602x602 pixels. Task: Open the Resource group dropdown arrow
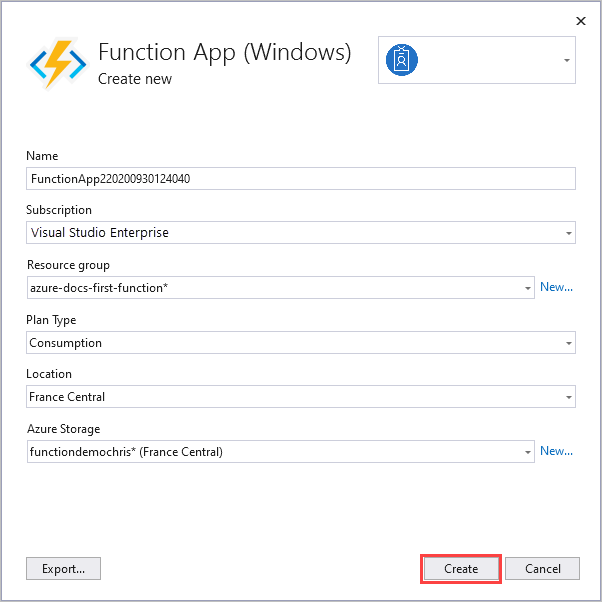click(x=528, y=288)
